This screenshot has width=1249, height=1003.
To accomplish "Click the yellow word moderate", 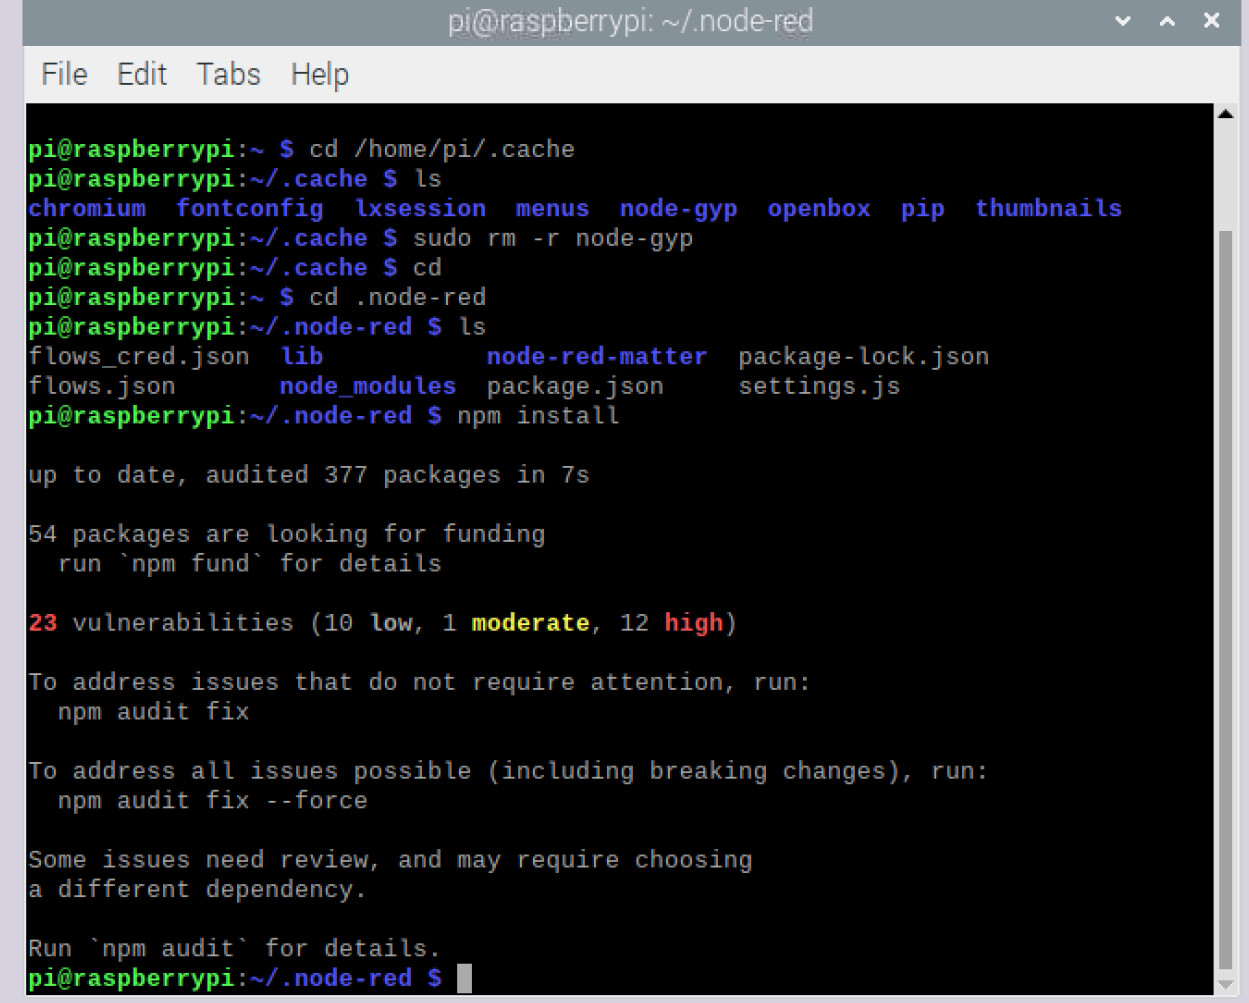I will (530, 623).
